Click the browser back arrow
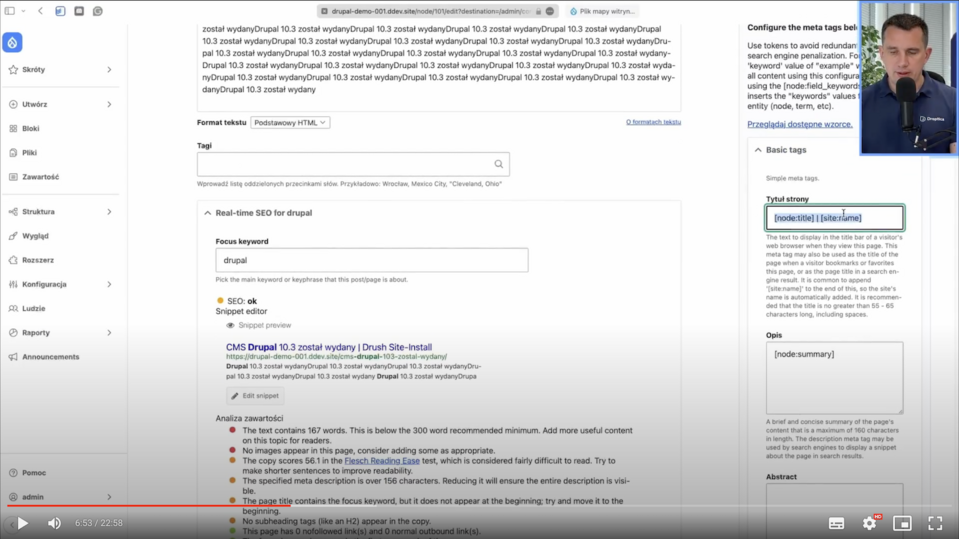 tap(40, 11)
